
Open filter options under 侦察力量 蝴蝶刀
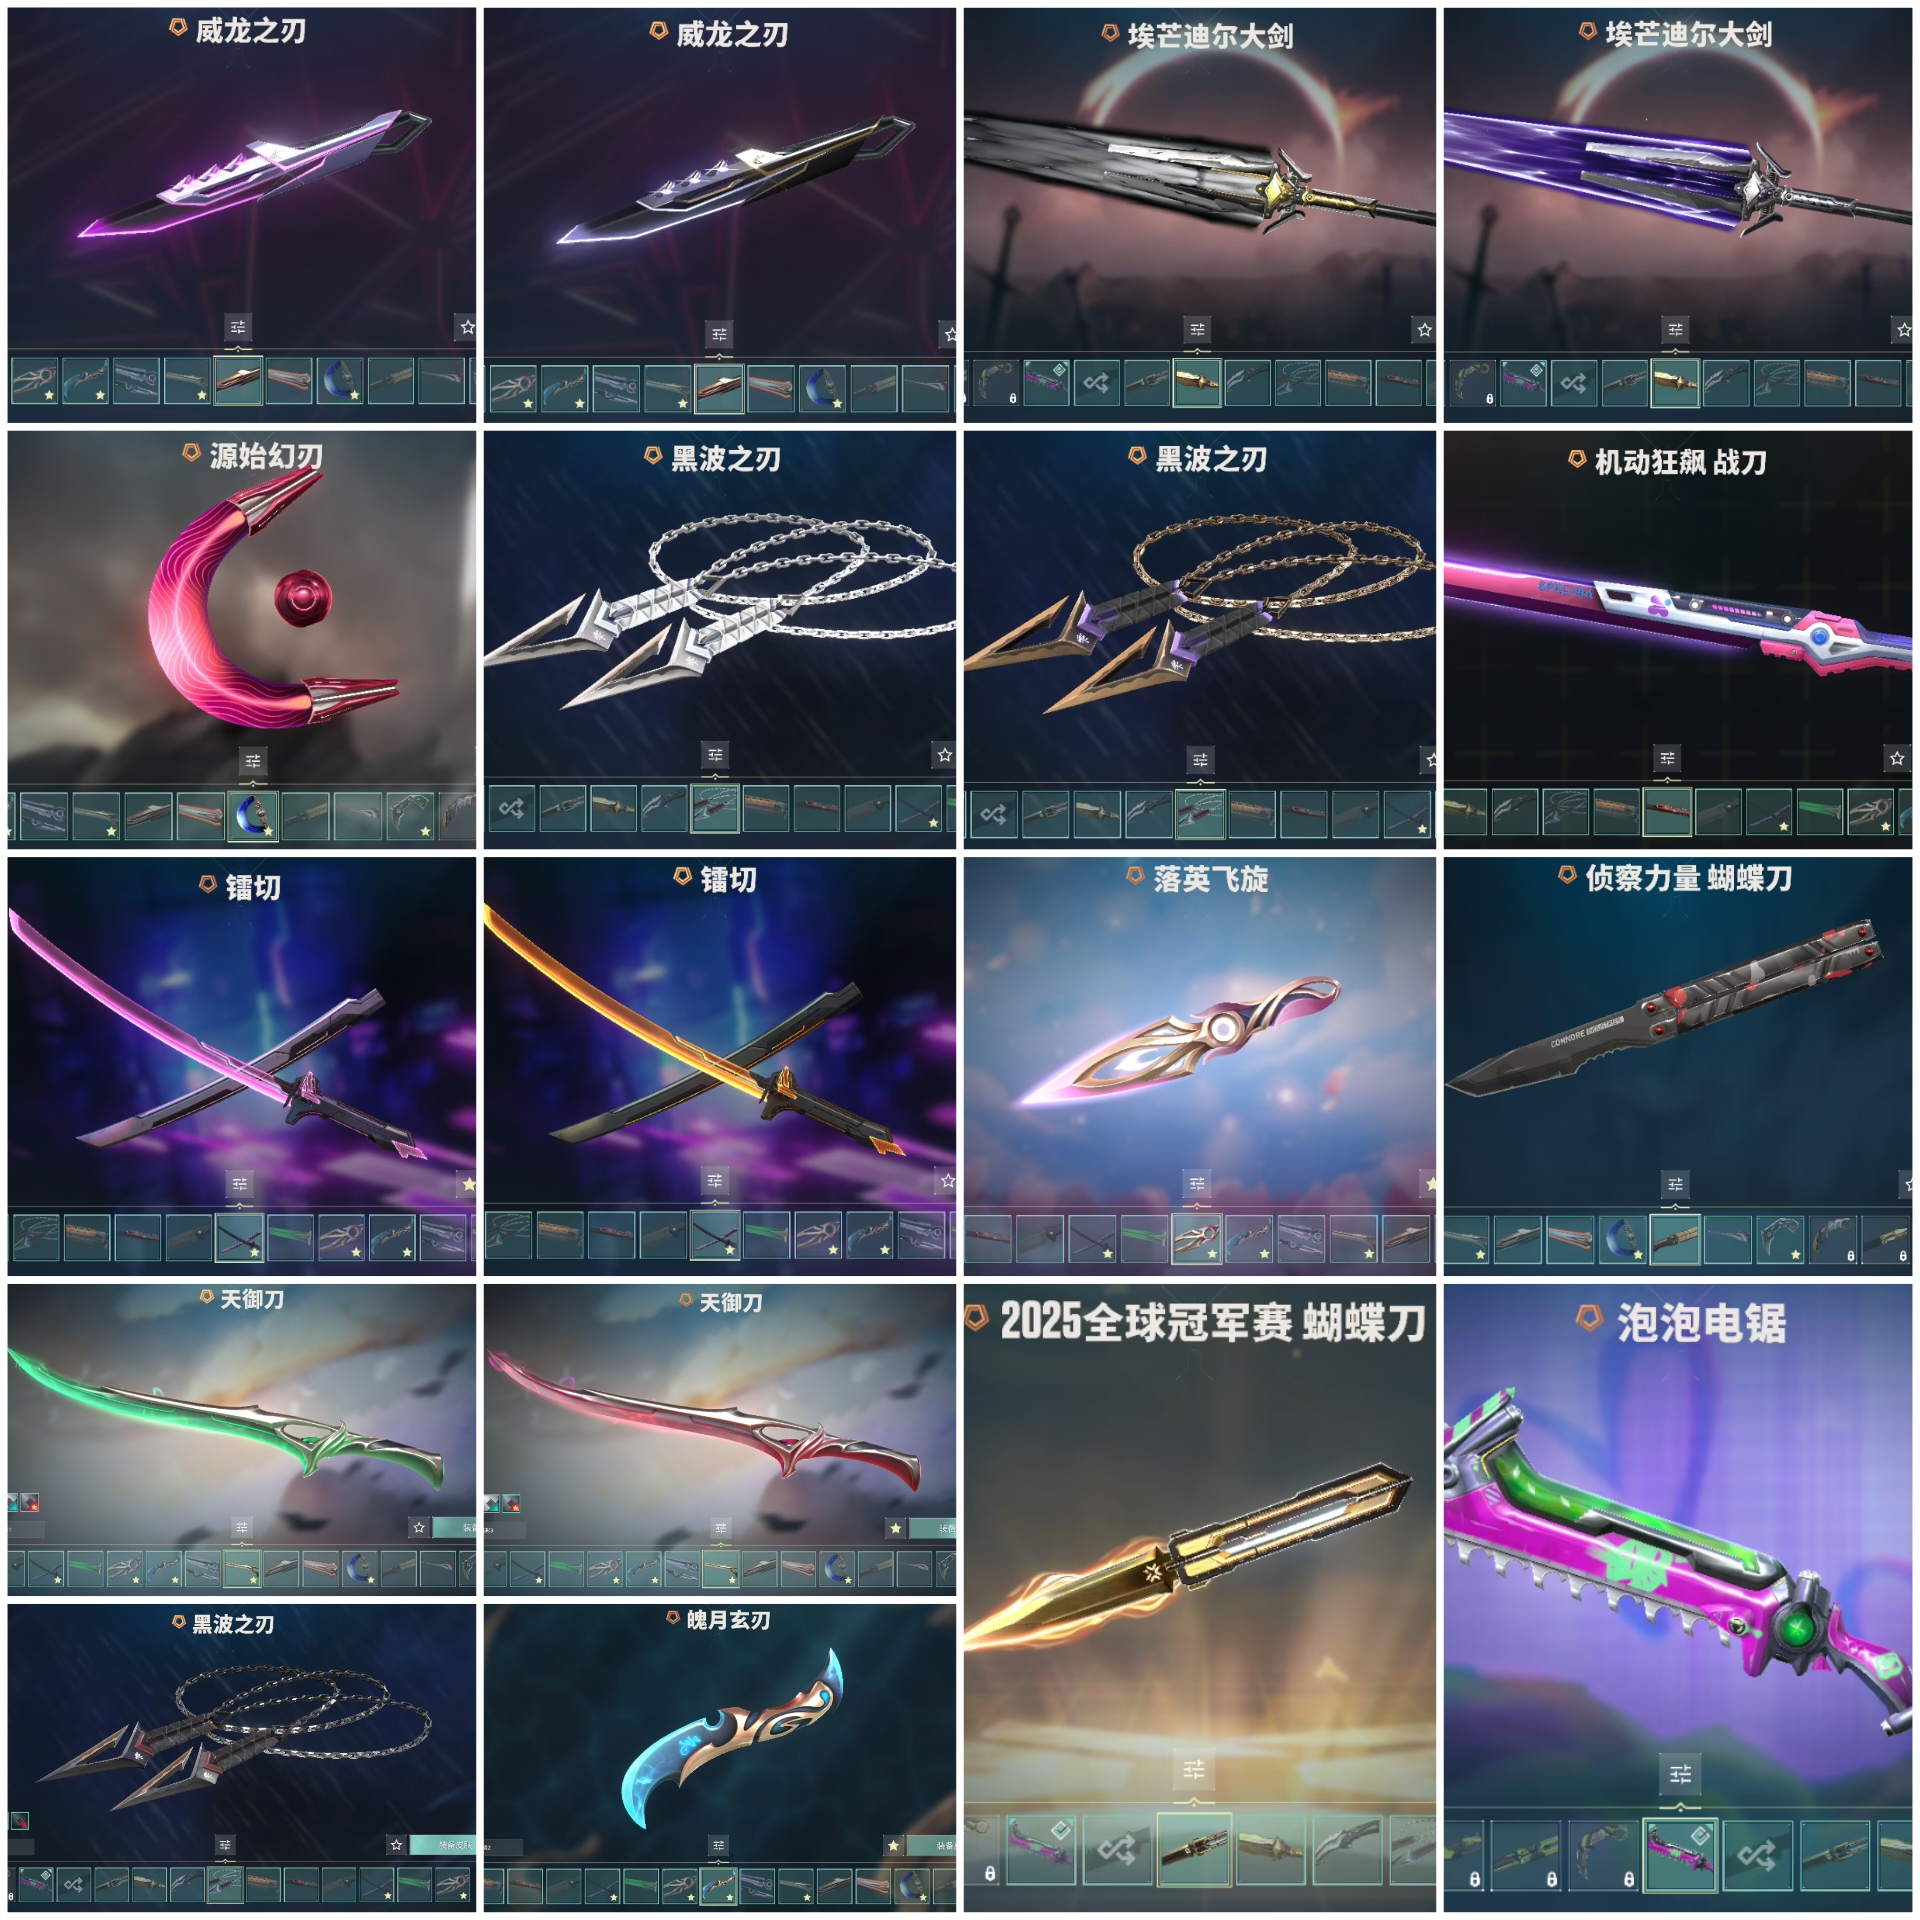click(x=1675, y=1184)
